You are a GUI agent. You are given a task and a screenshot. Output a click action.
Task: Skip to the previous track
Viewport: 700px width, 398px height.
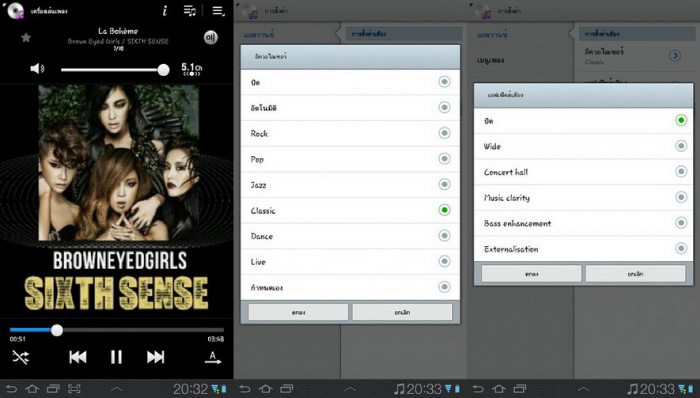click(78, 357)
